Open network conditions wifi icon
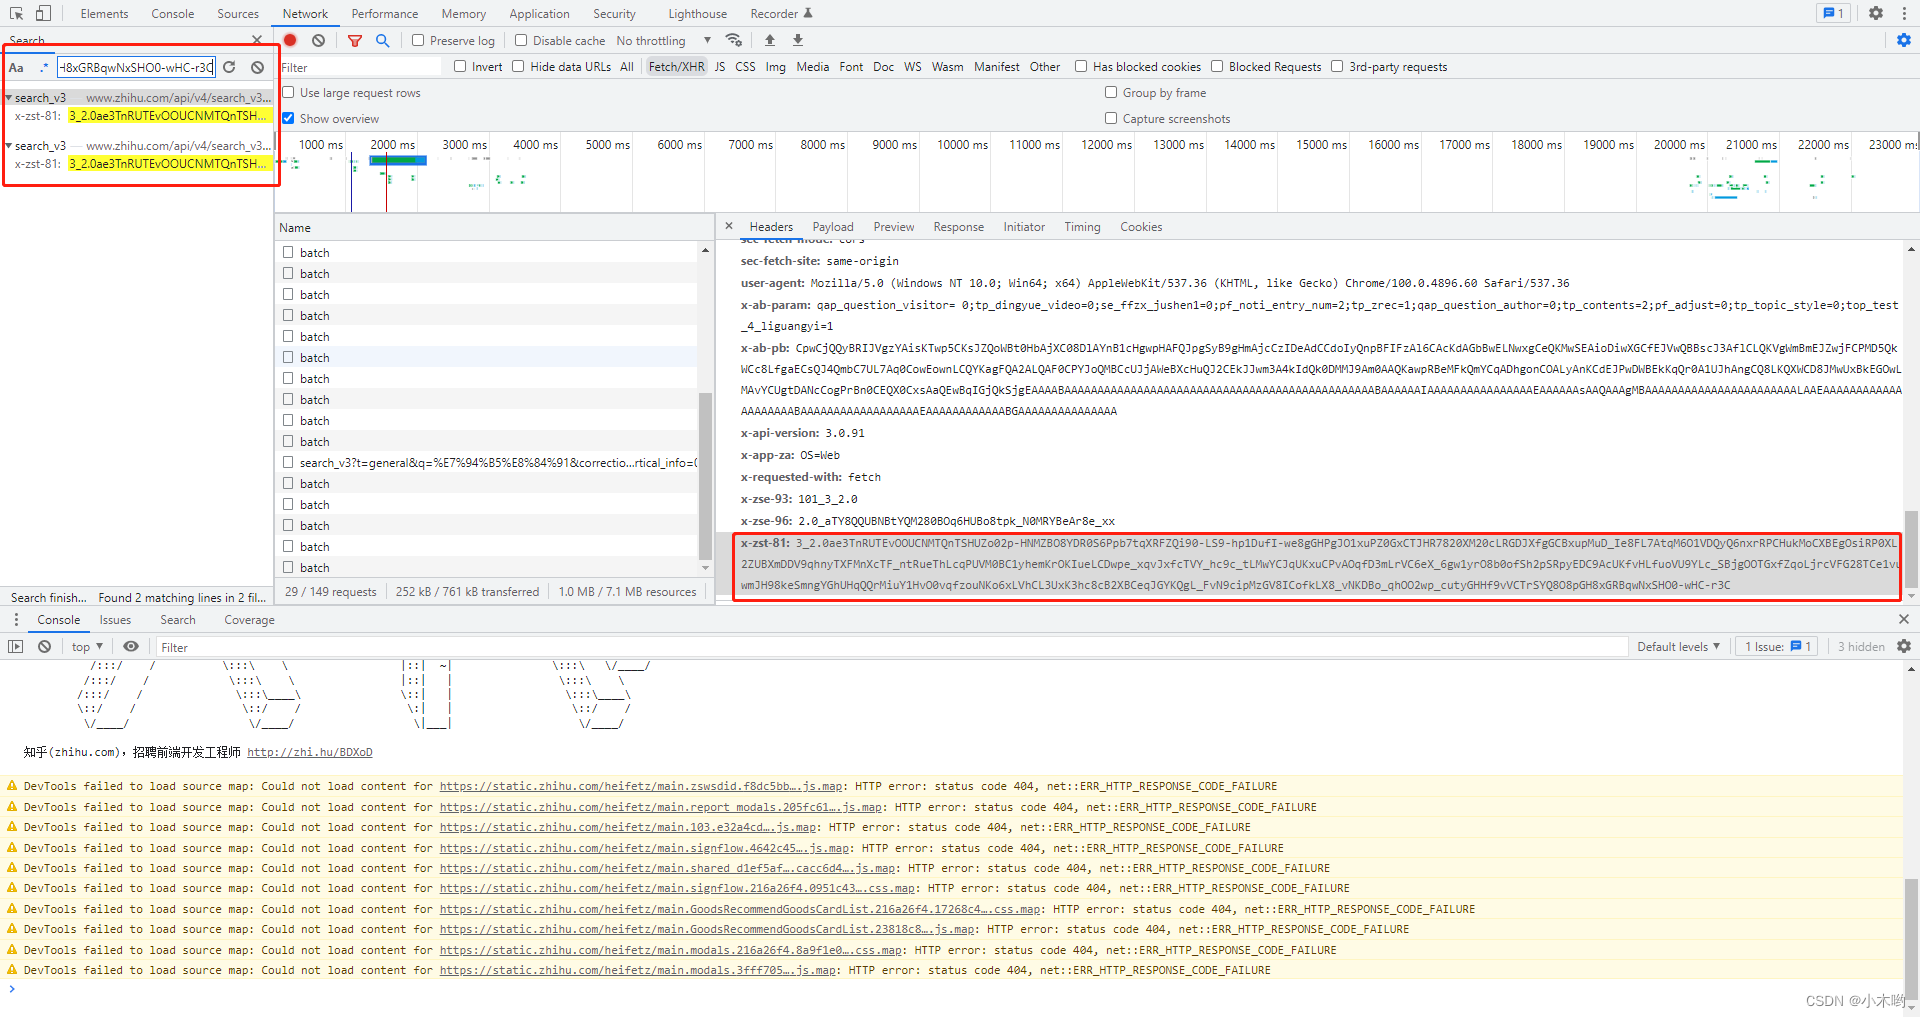Screen dimensions: 1920x1017 click(734, 40)
